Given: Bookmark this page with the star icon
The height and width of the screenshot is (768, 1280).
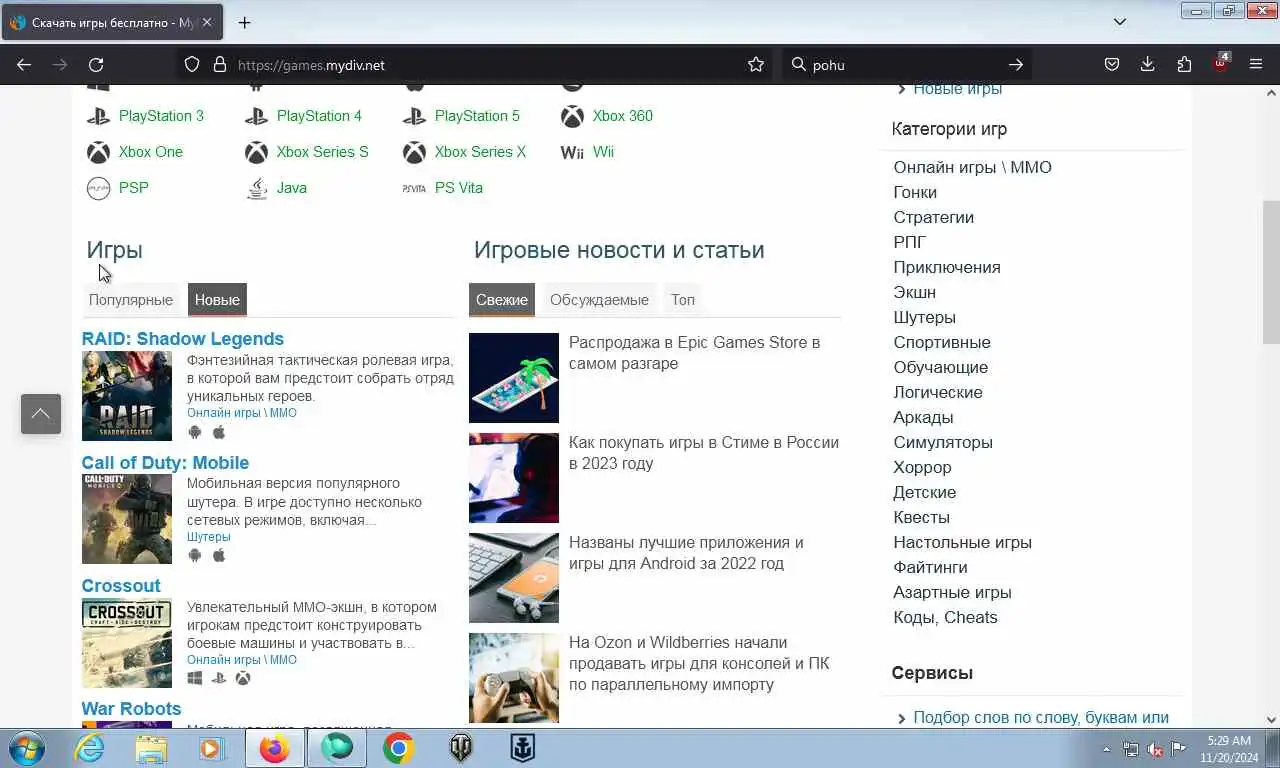Looking at the screenshot, I should tap(756, 65).
